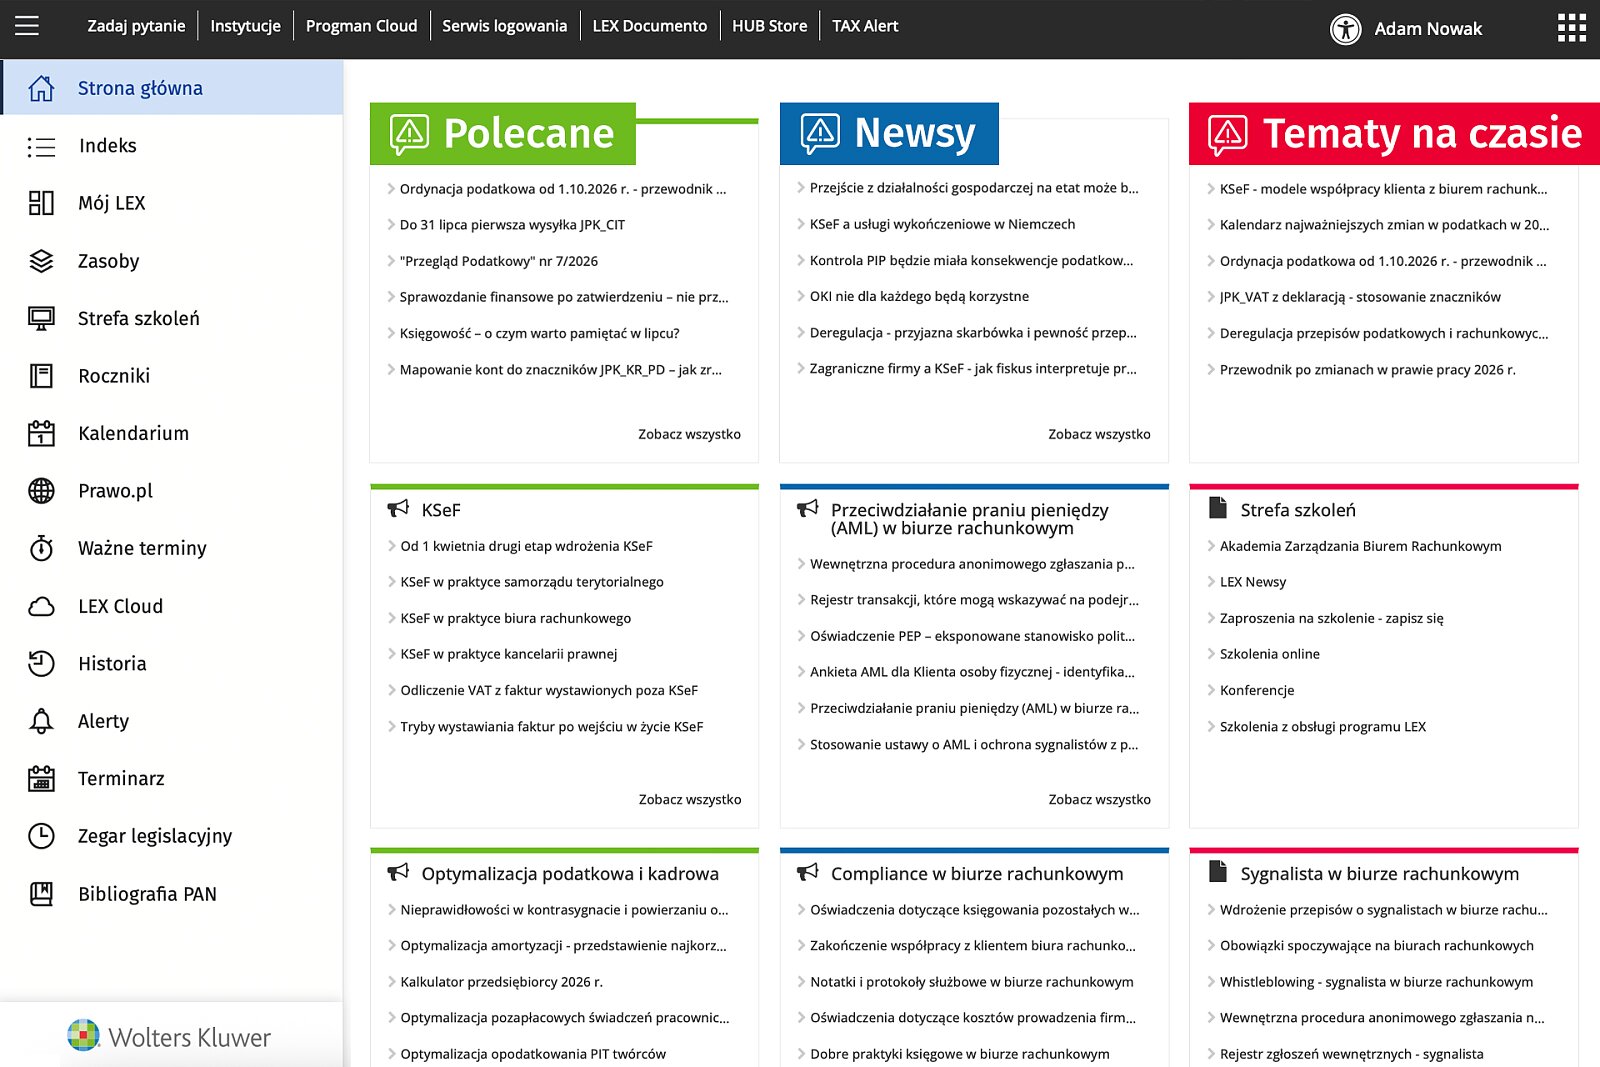Click the Strefa szkoleń monitor icon
The height and width of the screenshot is (1067, 1600).
[x=41, y=319]
